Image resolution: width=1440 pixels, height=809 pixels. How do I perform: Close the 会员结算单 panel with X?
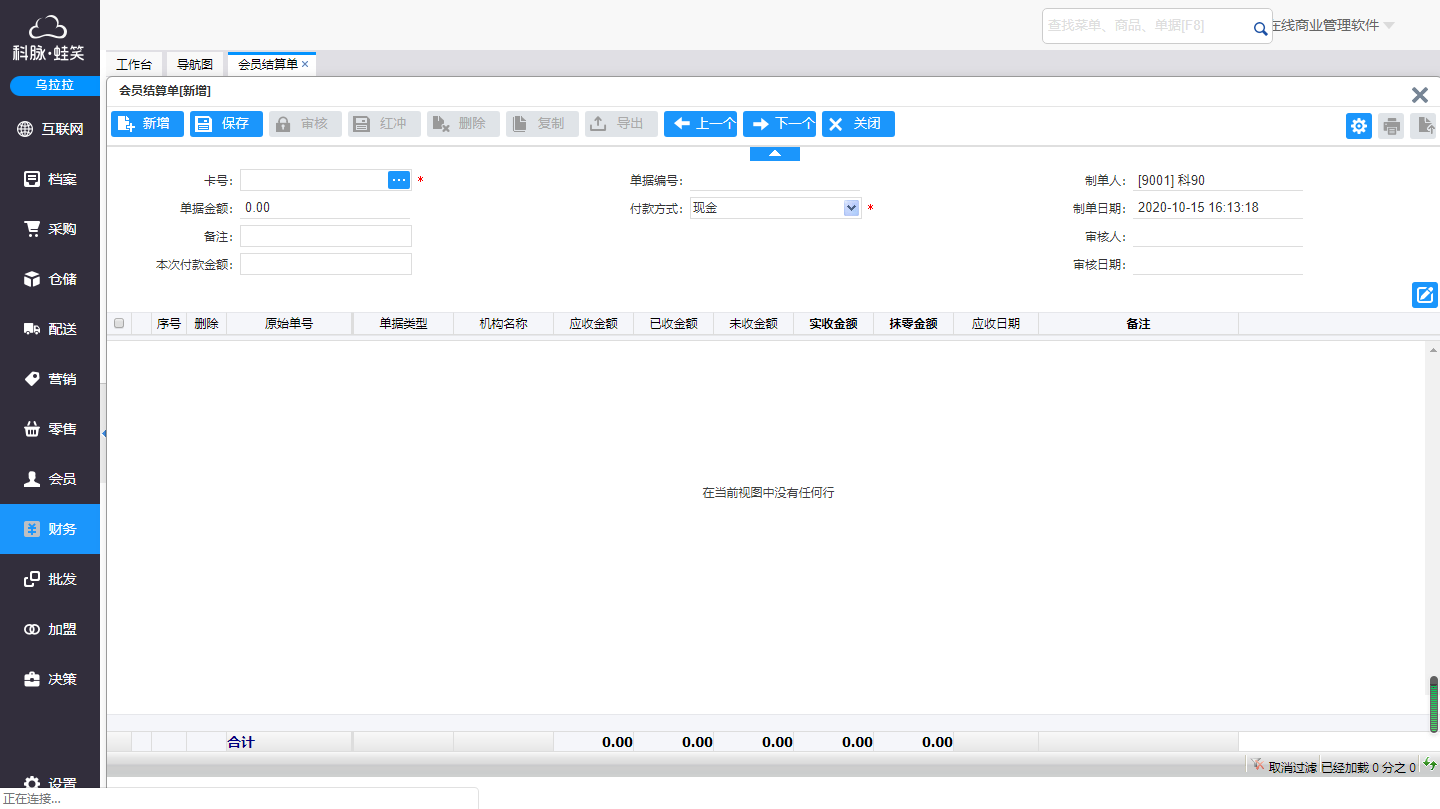point(1419,95)
